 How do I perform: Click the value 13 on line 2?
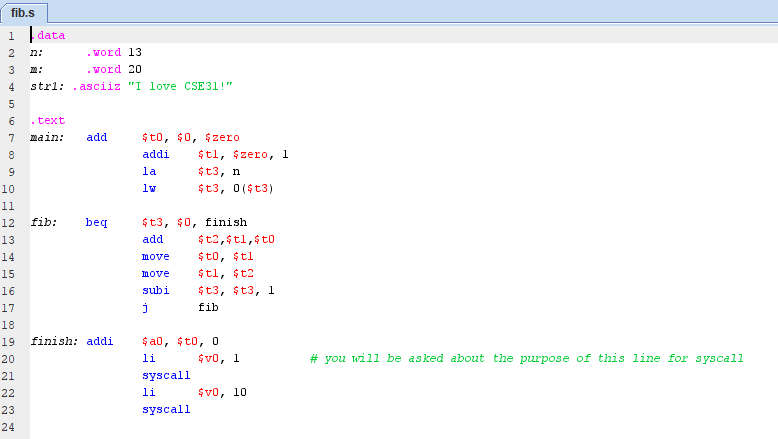pos(135,53)
